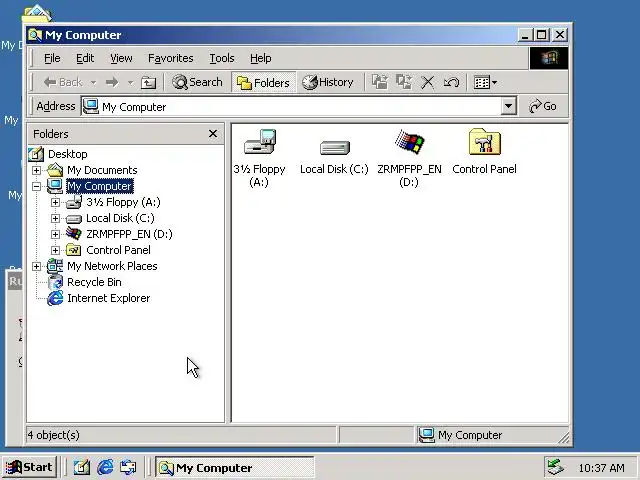640x480 pixels.
Task: Open the View menu
Action: click(121, 58)
